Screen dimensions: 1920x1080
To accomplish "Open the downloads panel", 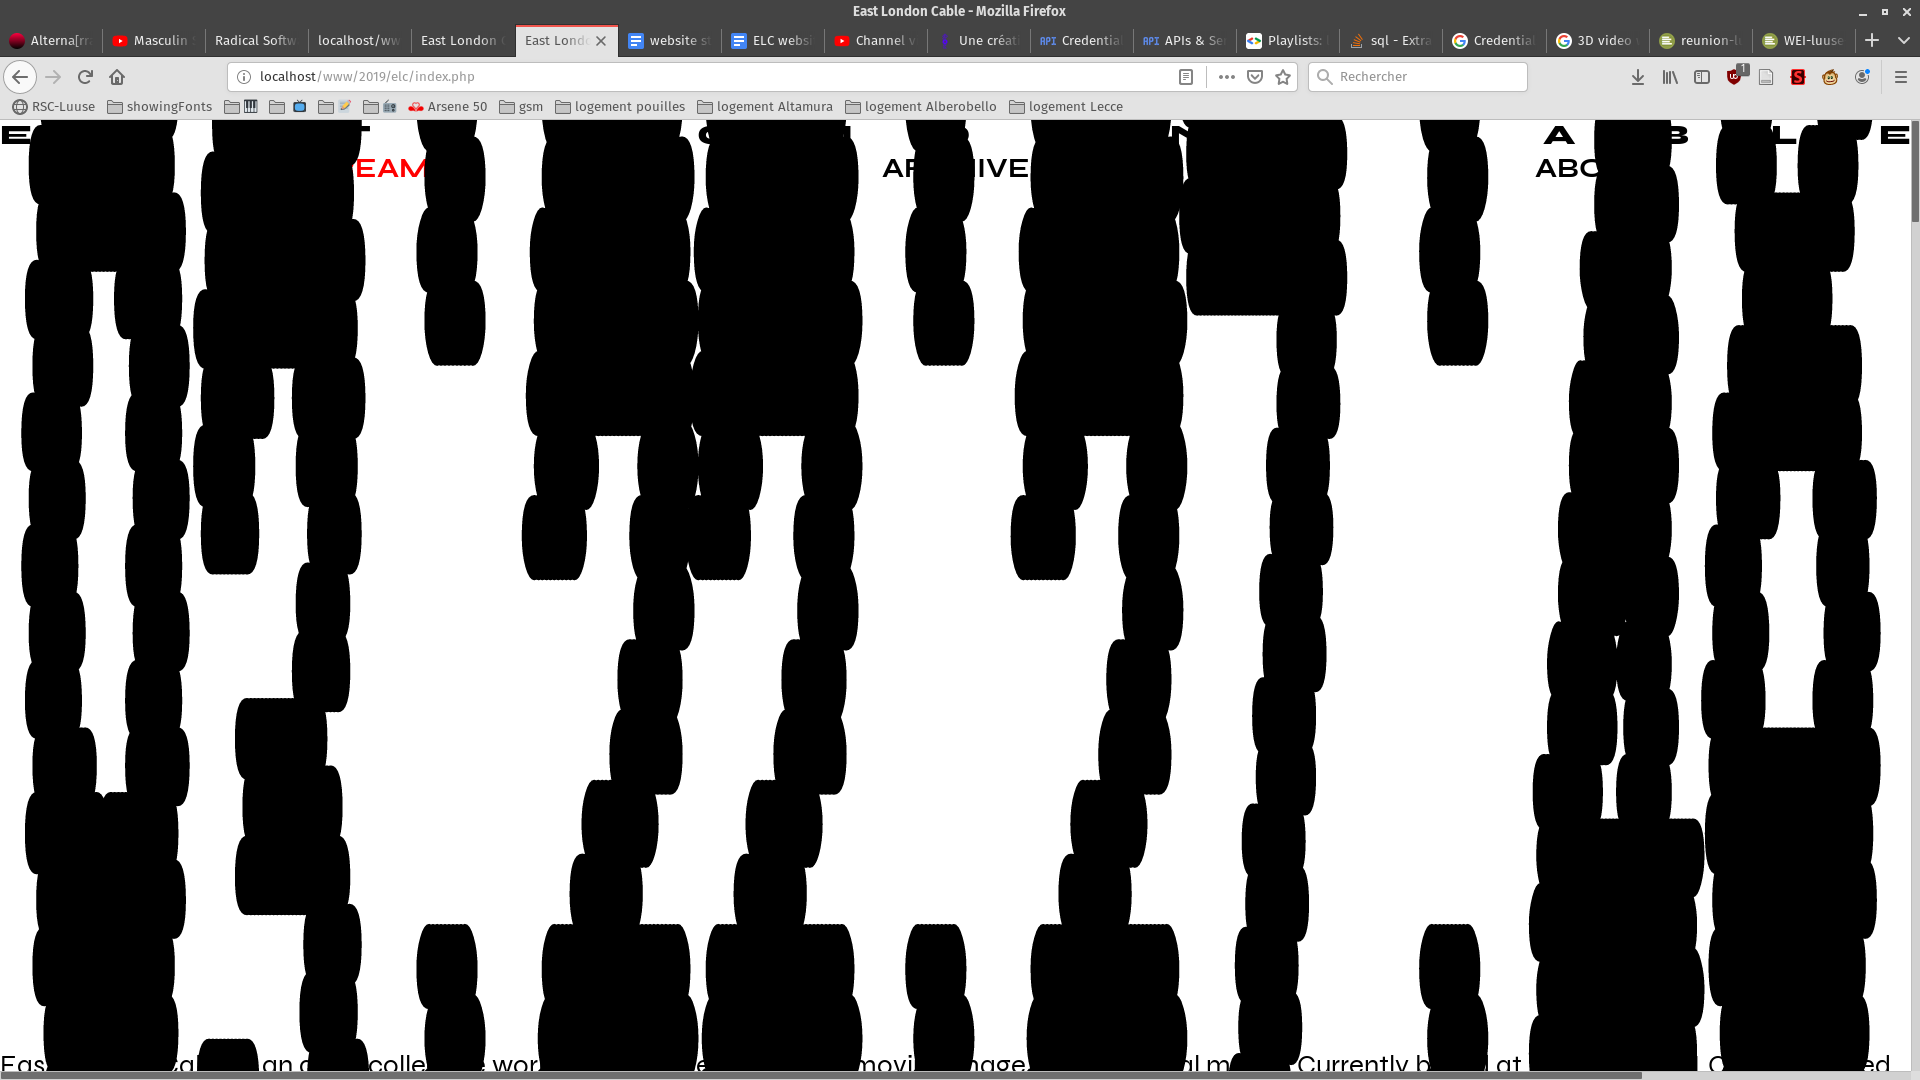I will (1638, 77).
